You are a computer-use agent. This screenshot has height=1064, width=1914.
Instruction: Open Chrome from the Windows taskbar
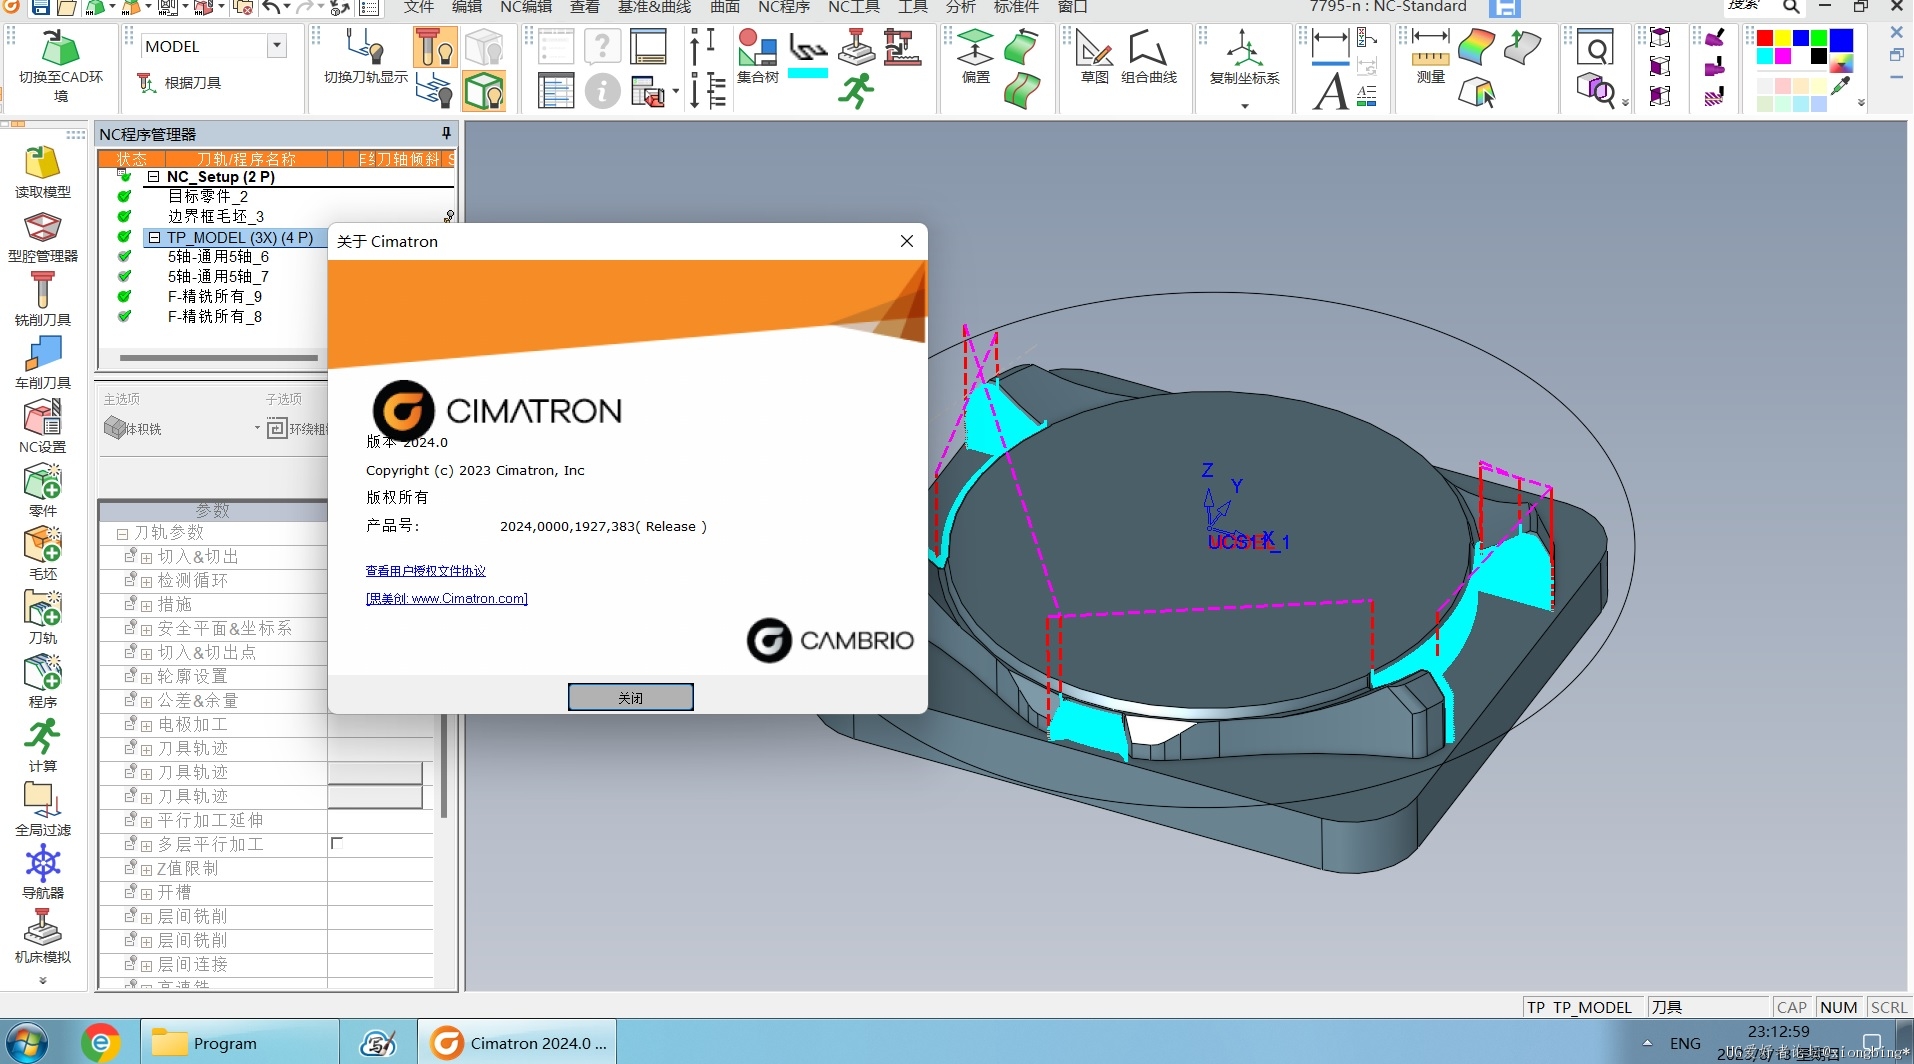pos(100,1043)
